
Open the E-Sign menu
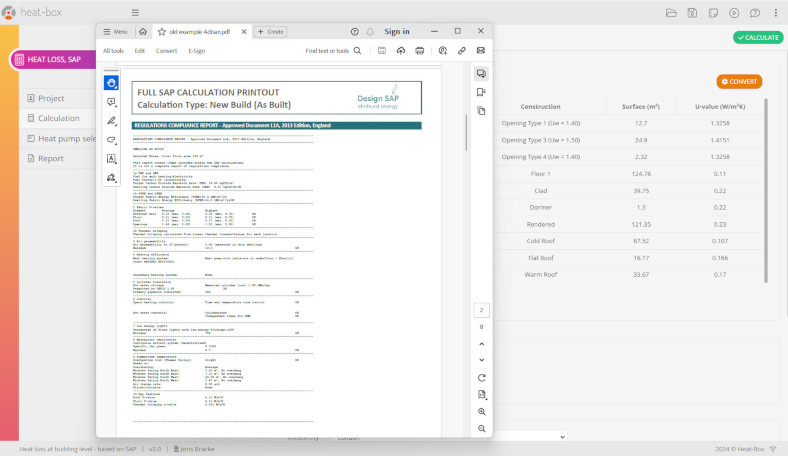pyautogui.click(x=196, y=51)
